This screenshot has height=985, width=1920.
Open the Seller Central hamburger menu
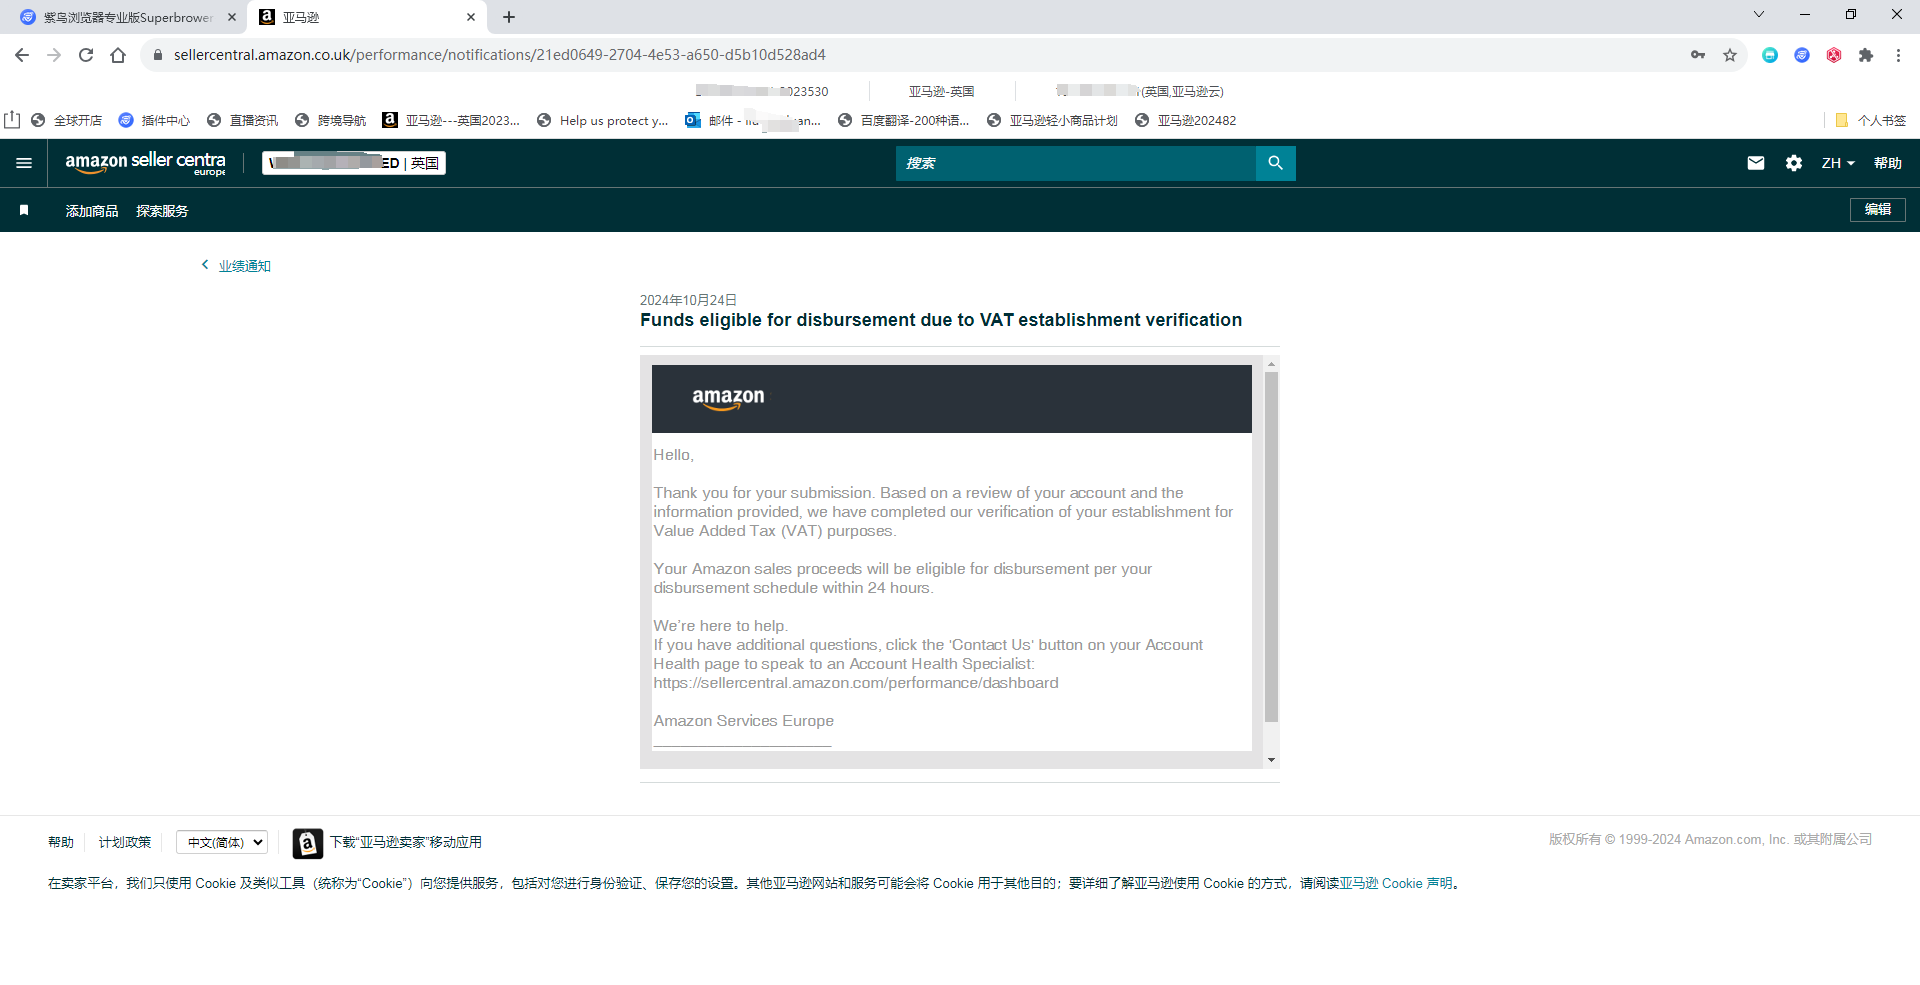click(24, 163)
